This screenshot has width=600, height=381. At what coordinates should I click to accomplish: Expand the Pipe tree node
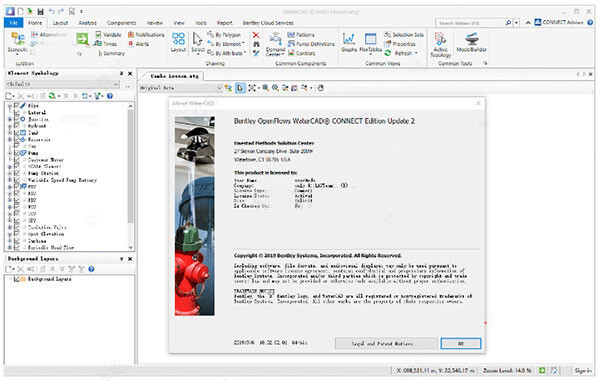tap(10, 106)
